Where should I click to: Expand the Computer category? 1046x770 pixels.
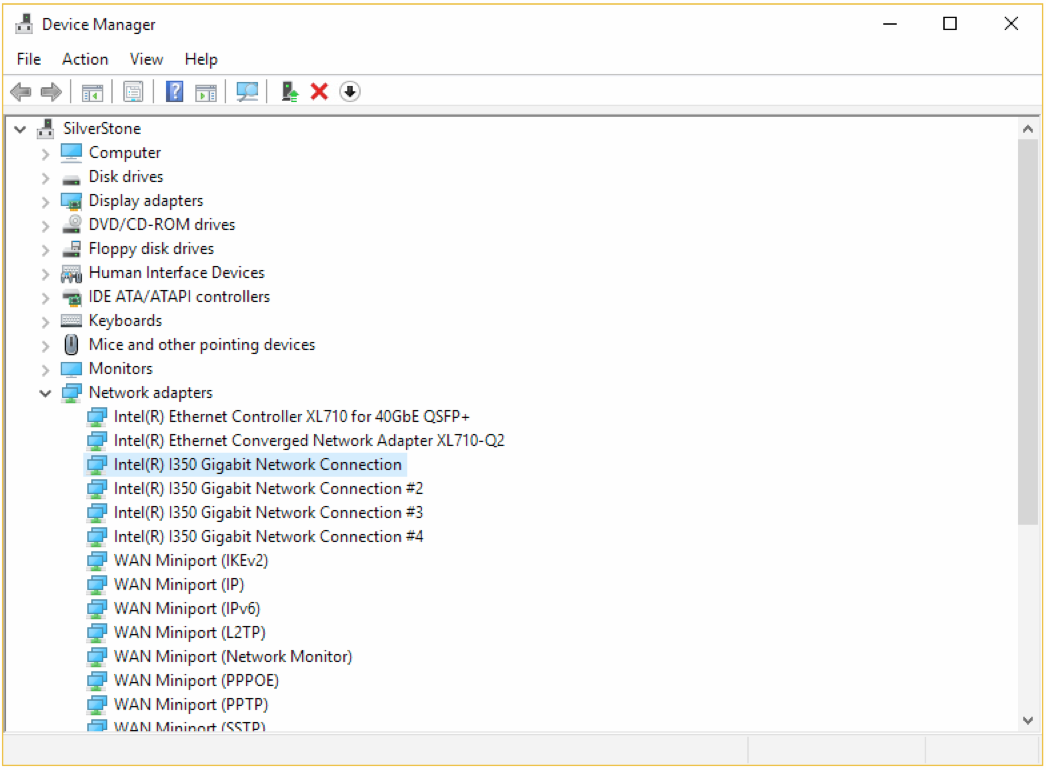tap(45, 153)
